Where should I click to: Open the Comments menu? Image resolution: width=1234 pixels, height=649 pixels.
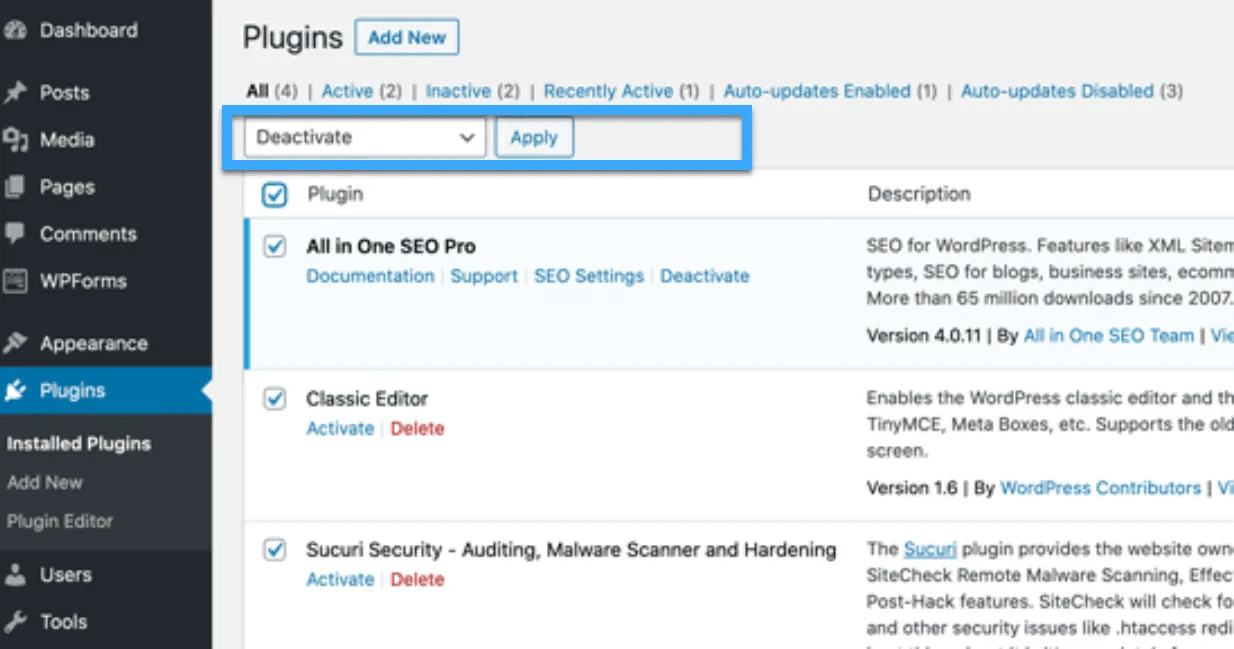(88, 234)
